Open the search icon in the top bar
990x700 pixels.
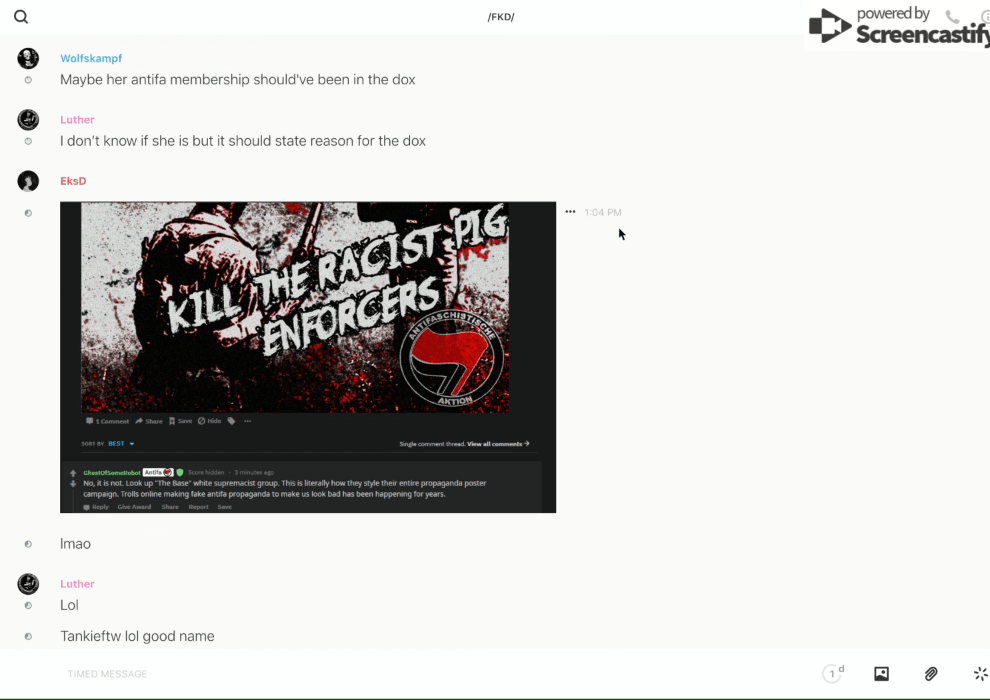(x=21, y=17)
